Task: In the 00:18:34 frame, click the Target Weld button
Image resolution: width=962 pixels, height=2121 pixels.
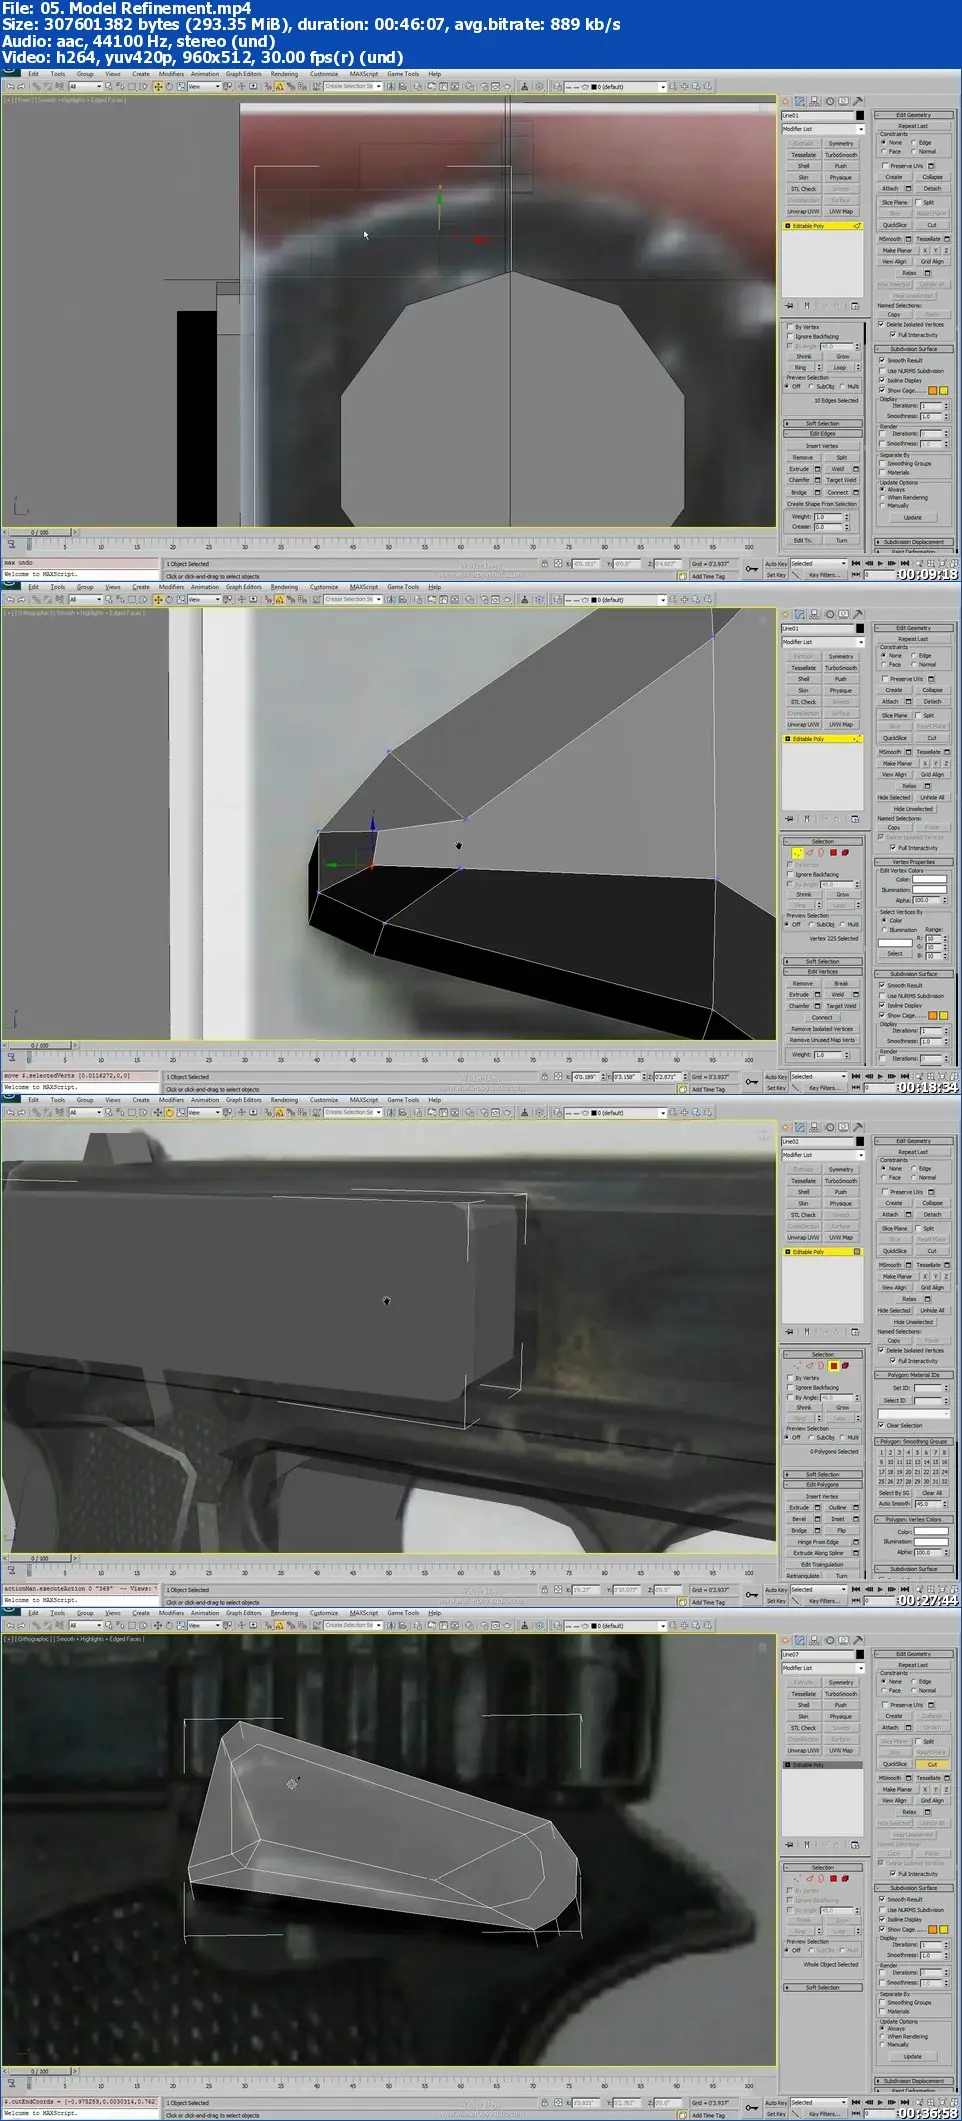Action: pos(841,1006)
